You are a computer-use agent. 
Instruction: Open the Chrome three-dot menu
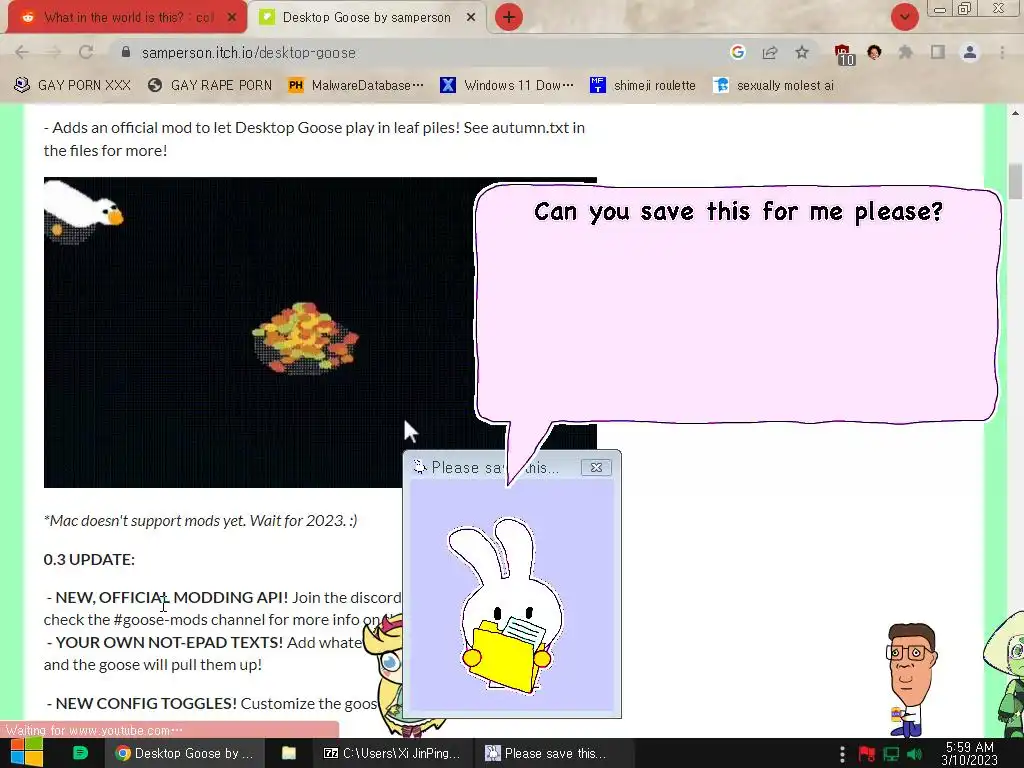[x=1002, y=52]
